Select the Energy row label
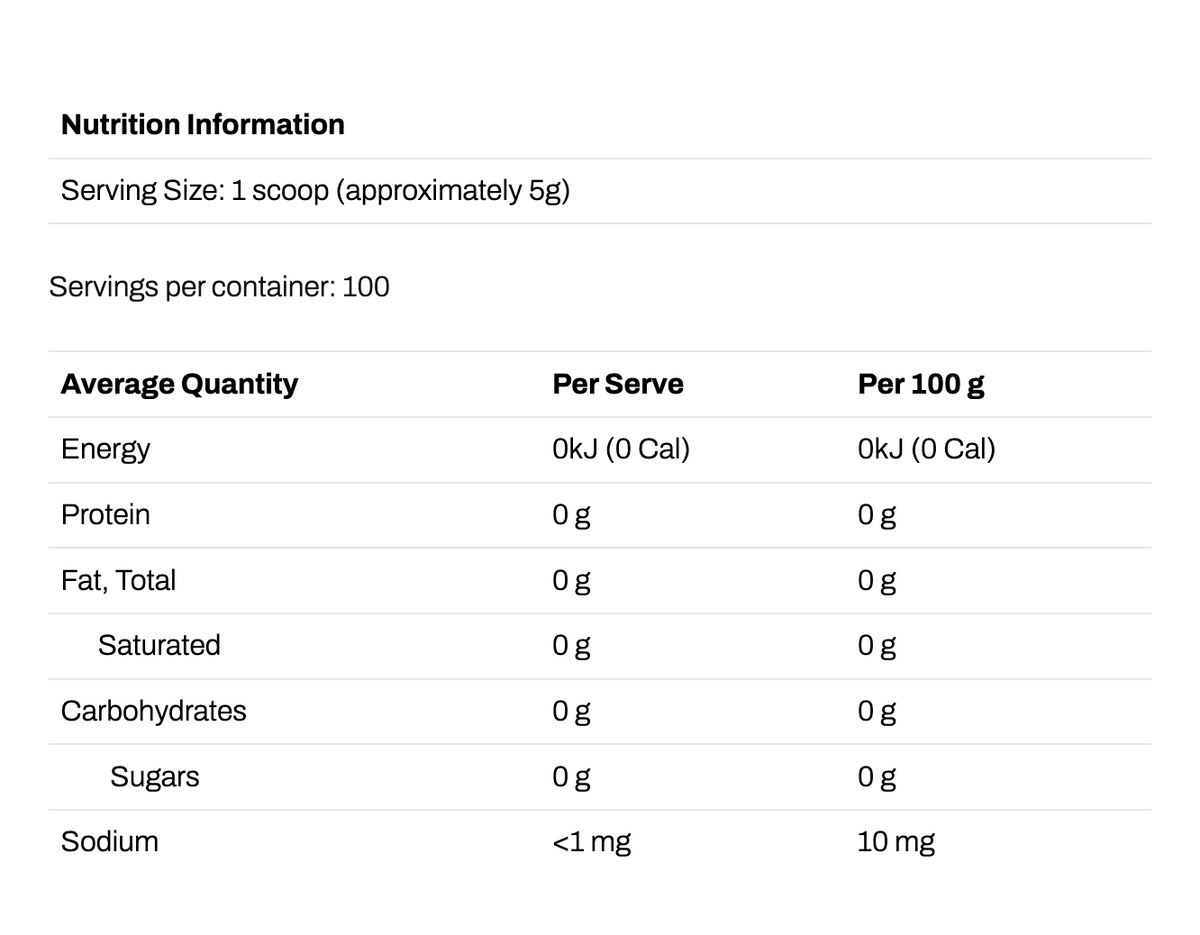This screenshot has width=1200, height=935. click(x=105, y=449)
